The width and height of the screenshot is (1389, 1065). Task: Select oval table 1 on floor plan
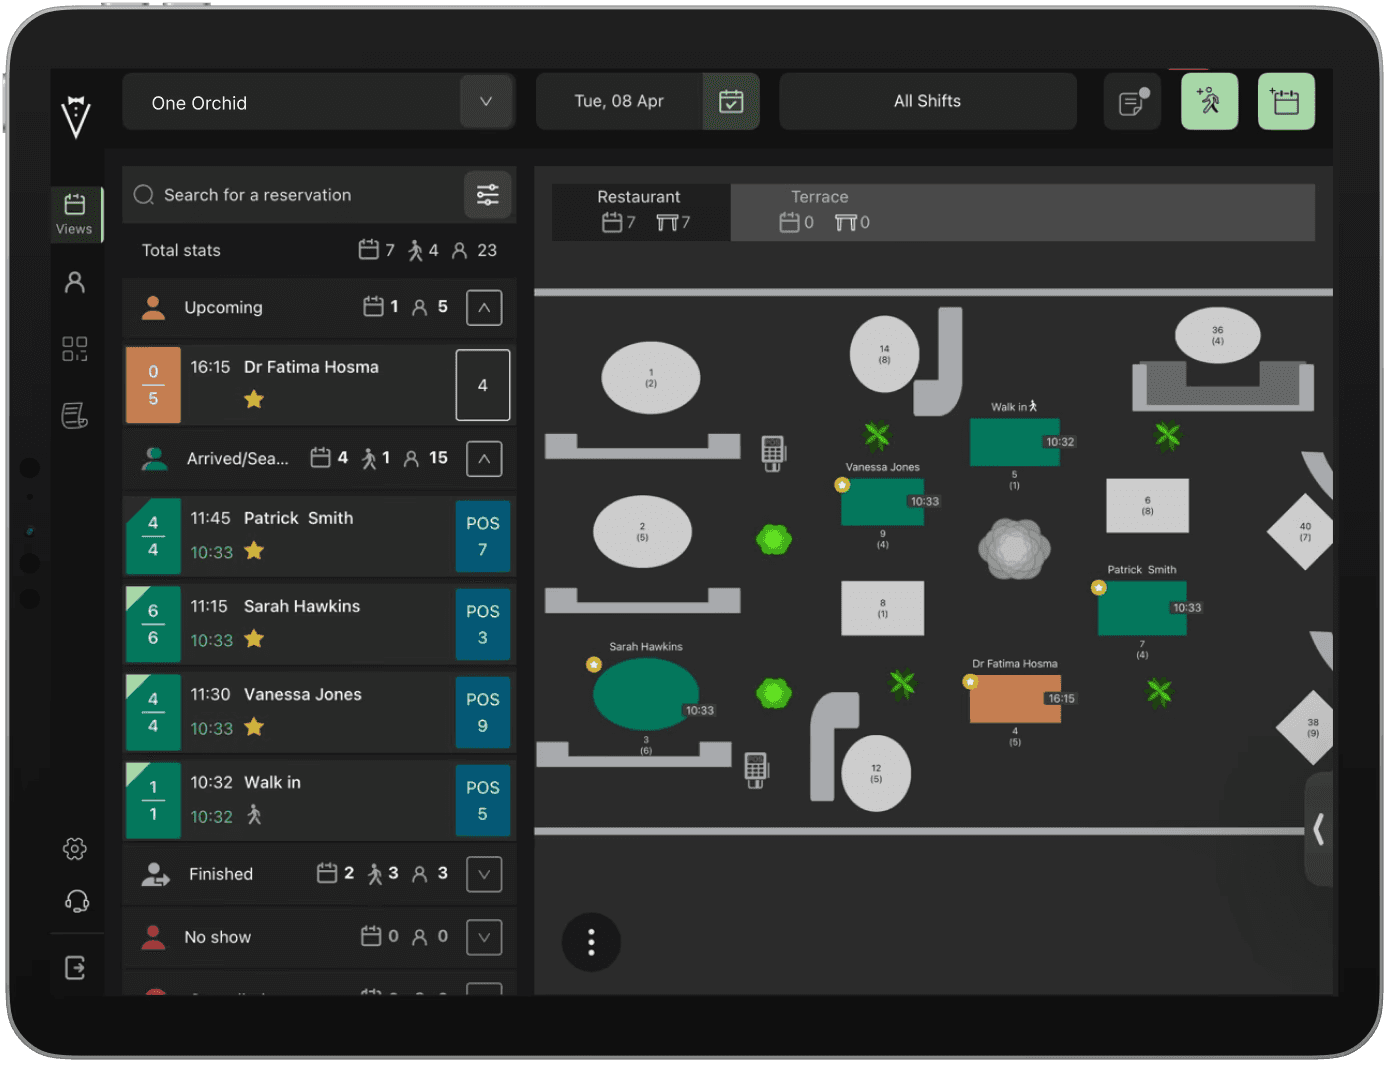(x=651, y=378)
